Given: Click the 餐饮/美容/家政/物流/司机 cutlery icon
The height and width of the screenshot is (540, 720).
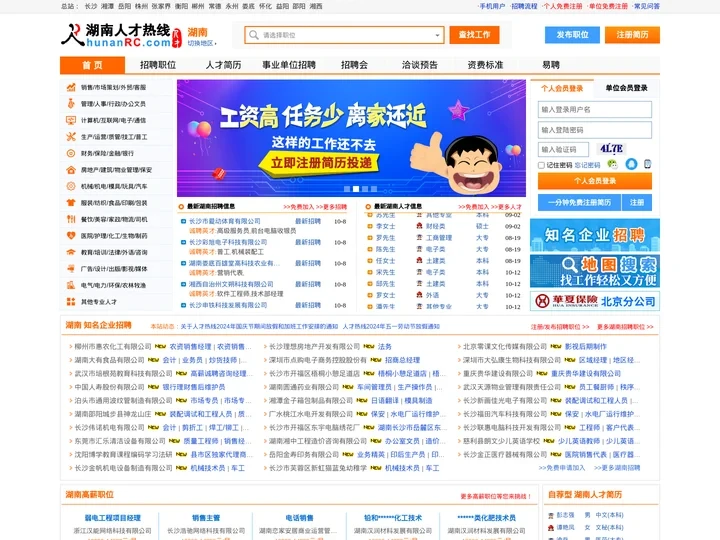Looking at the screenshot, I should [x=71, y=219].
